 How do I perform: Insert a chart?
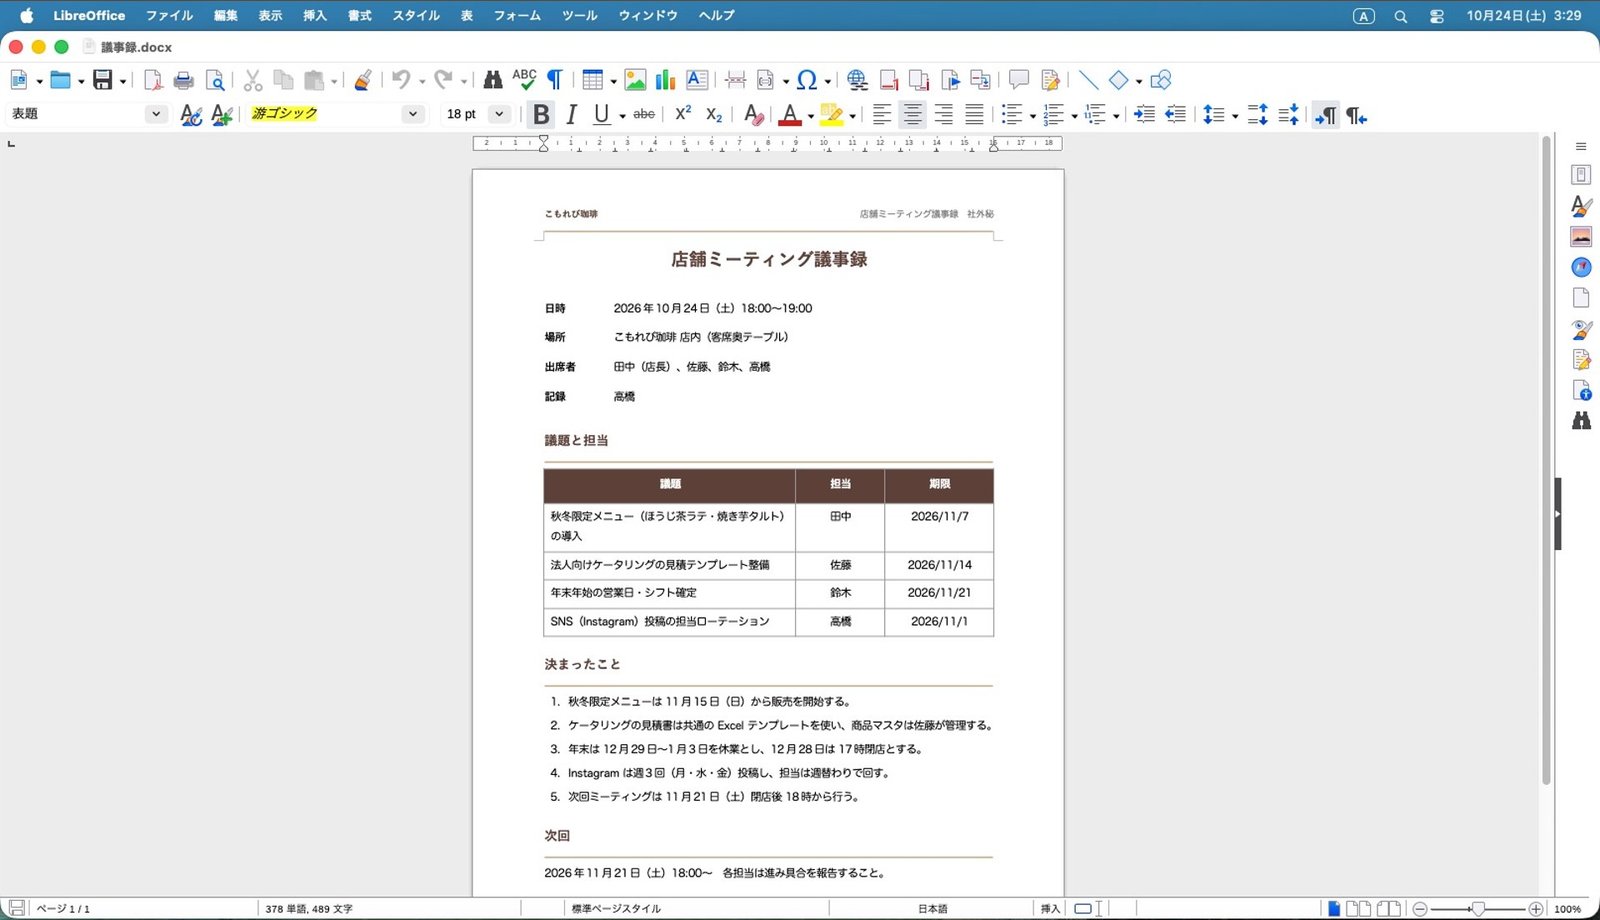[665, 80]
